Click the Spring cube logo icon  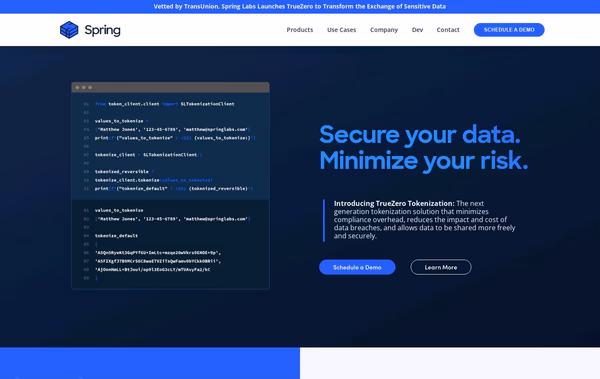click(69, 30)
